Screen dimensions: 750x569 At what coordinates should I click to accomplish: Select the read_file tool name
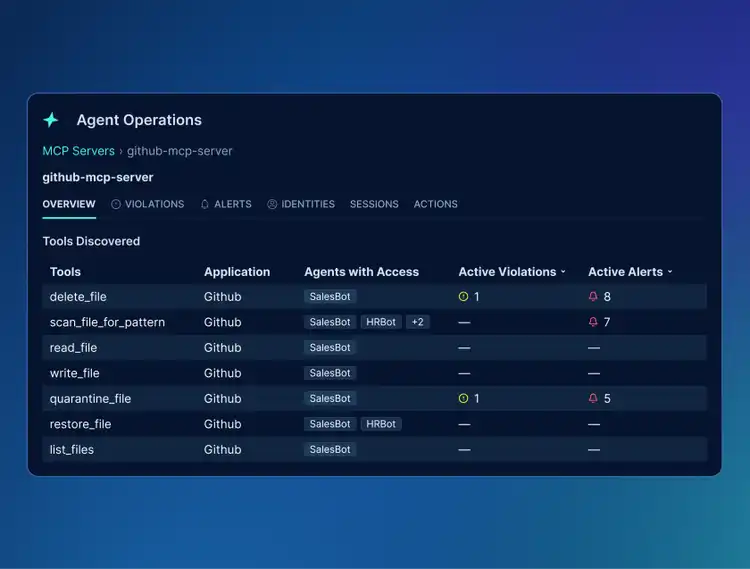pyautogui.click(x=73, y=348)
